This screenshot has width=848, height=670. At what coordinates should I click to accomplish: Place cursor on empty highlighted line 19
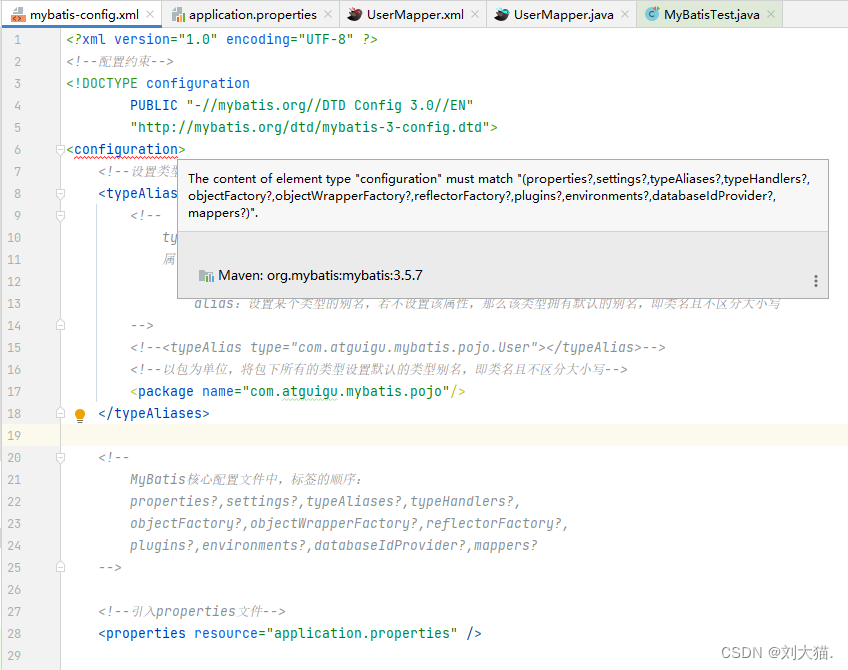[x=454, y=435]
